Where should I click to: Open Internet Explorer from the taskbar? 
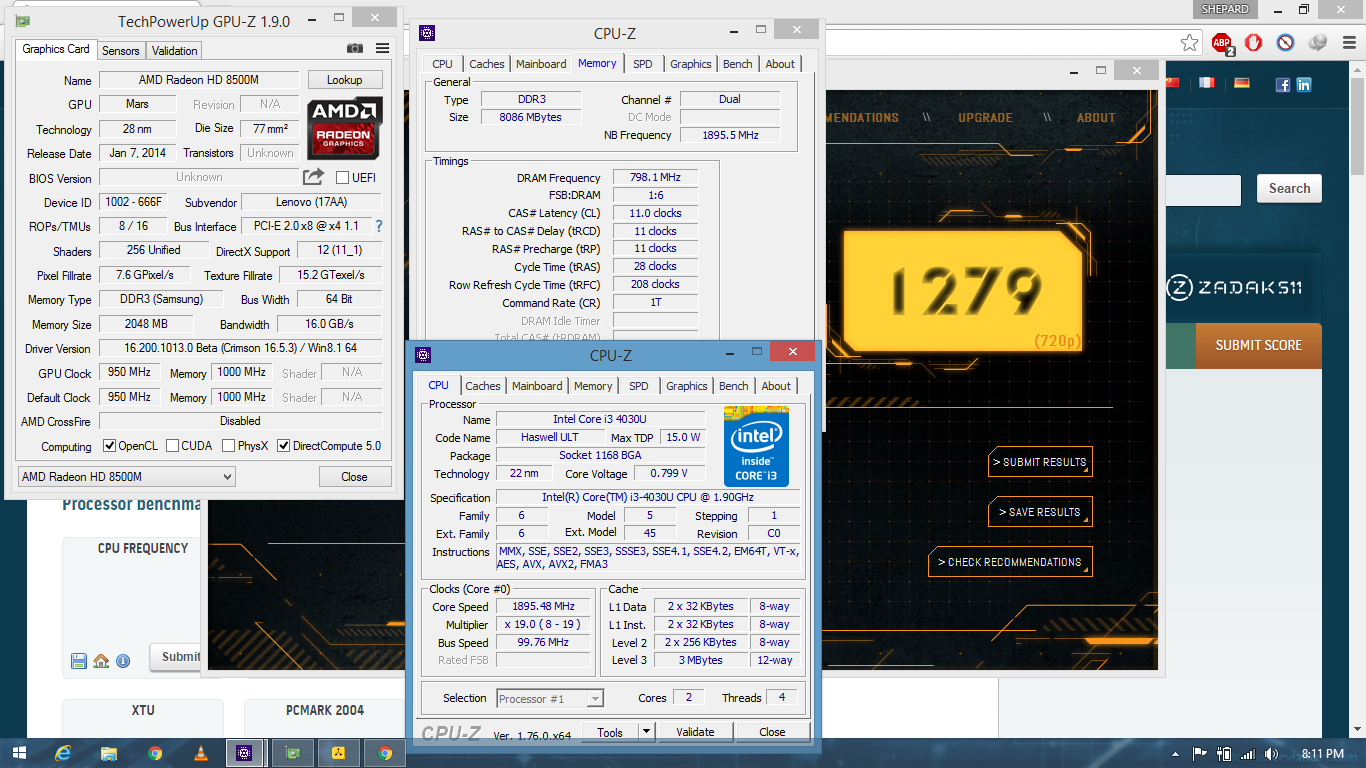[64, 753]
